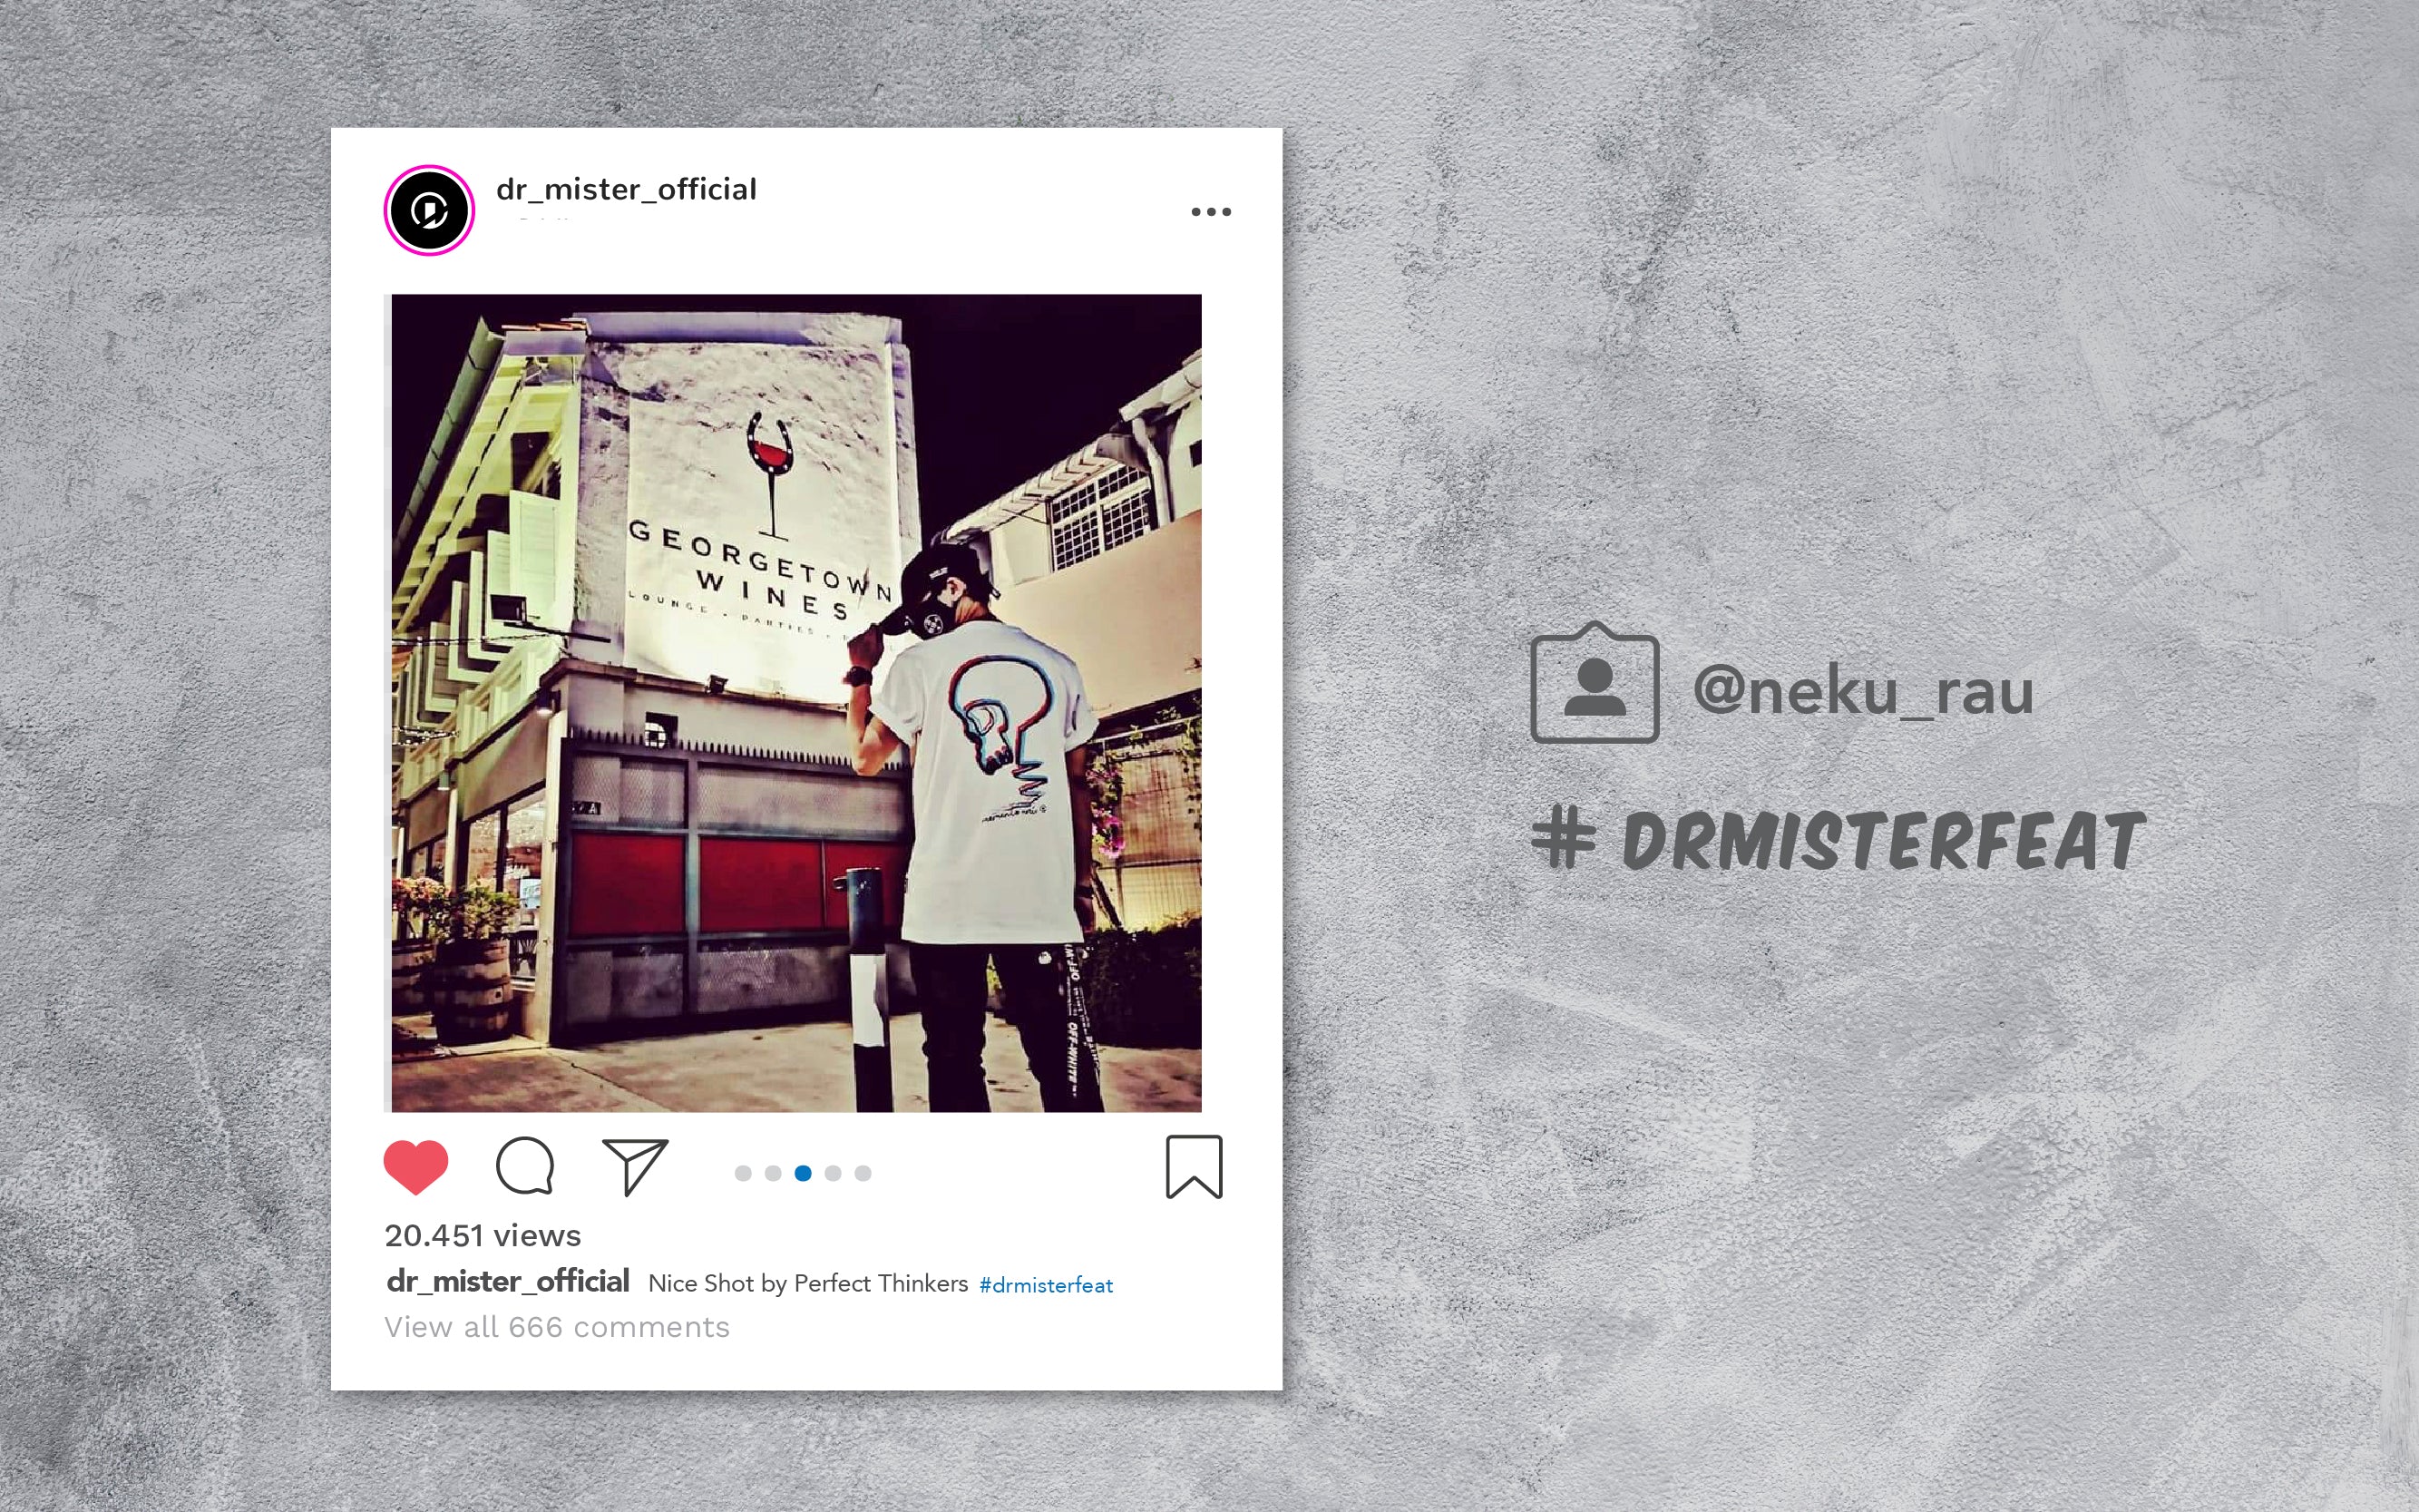View all 666 comments
This screenshot has height=1512, width=2419.
pyautogui.click(x=557, y=1327)
